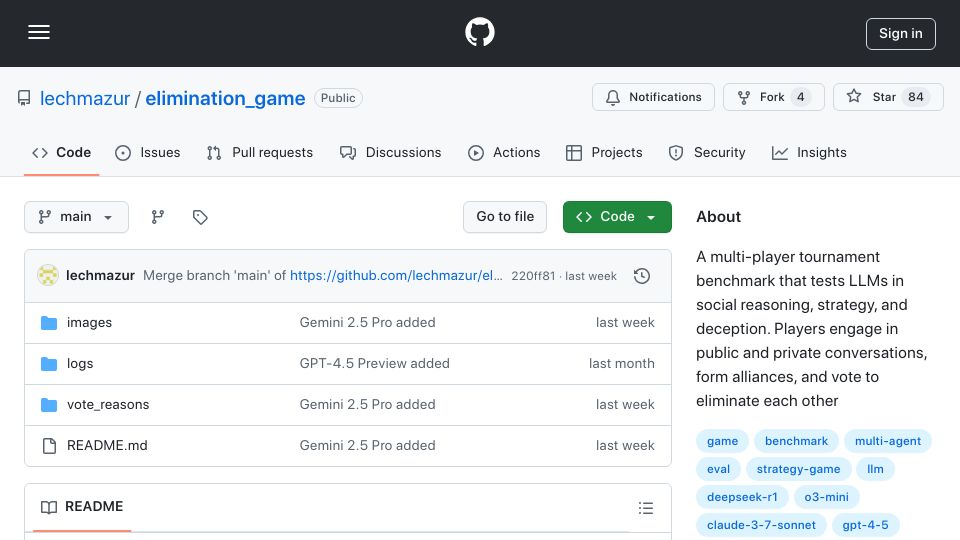
Task: Select the README tab heading
Action: click(x=82, y=507)
